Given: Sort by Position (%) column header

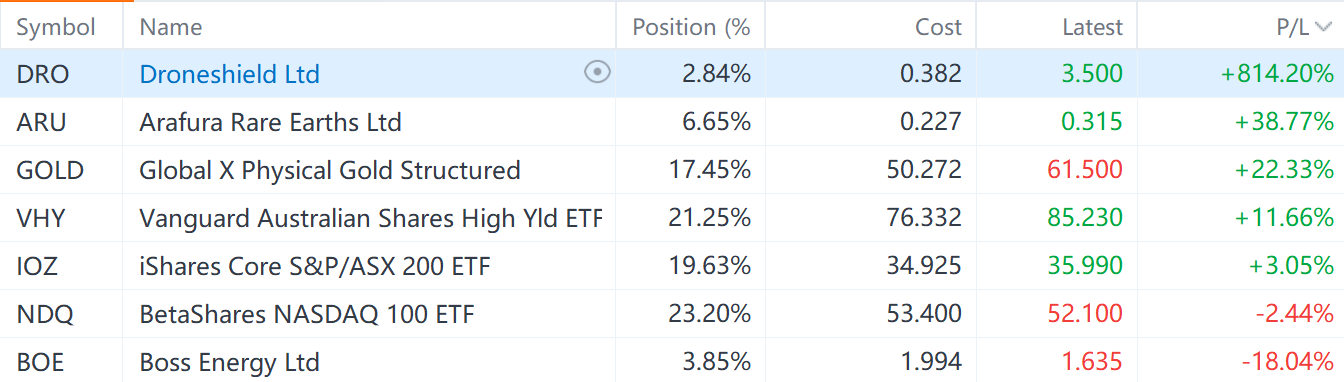Looking at the screenshot, I should tap(691, 27).
